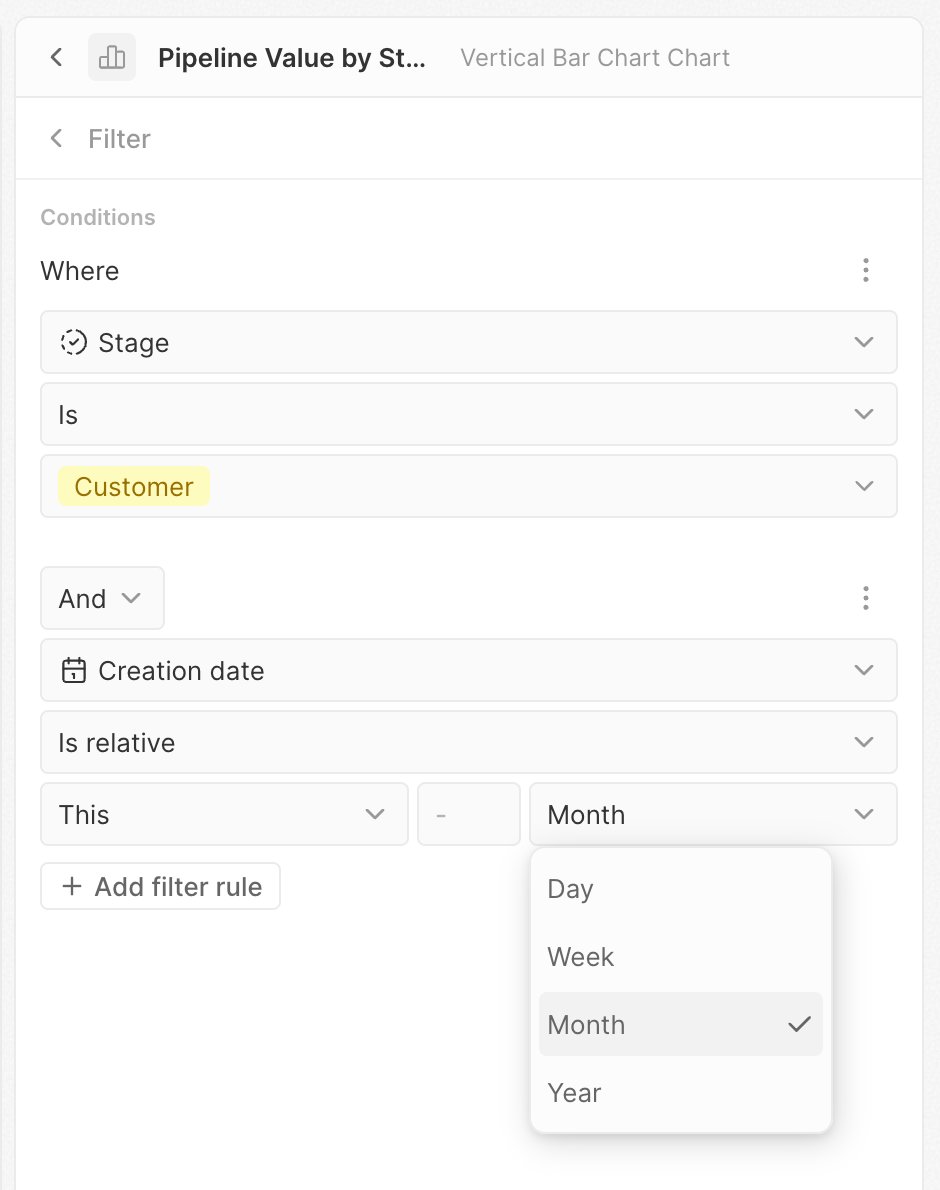Open the three-dot menu on the Where row
Viewport: 940px width, 1190px height.
(866, 270)
